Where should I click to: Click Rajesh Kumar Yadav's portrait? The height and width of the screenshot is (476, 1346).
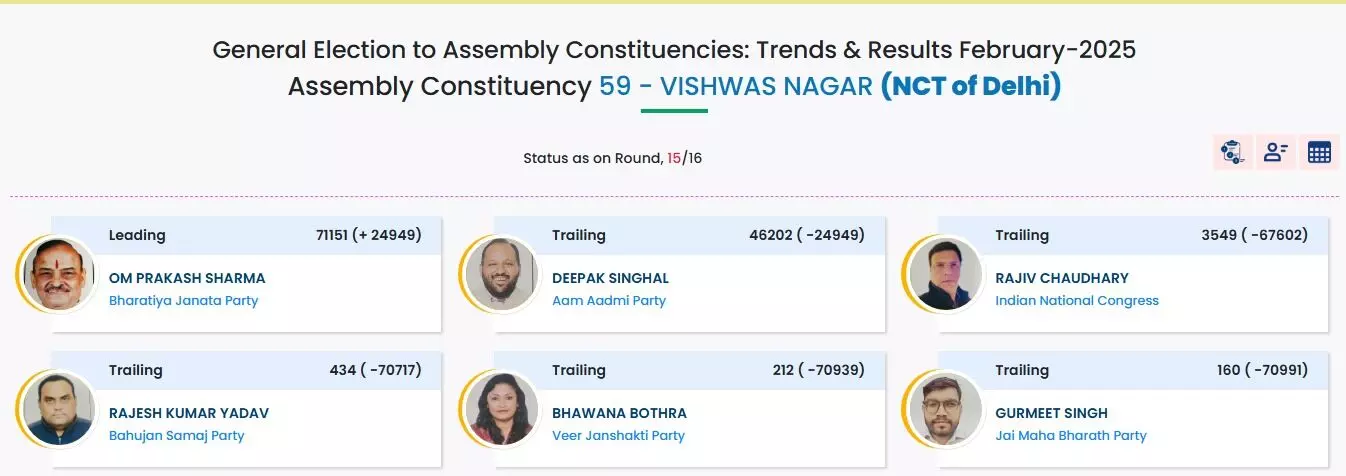(56, 409)
